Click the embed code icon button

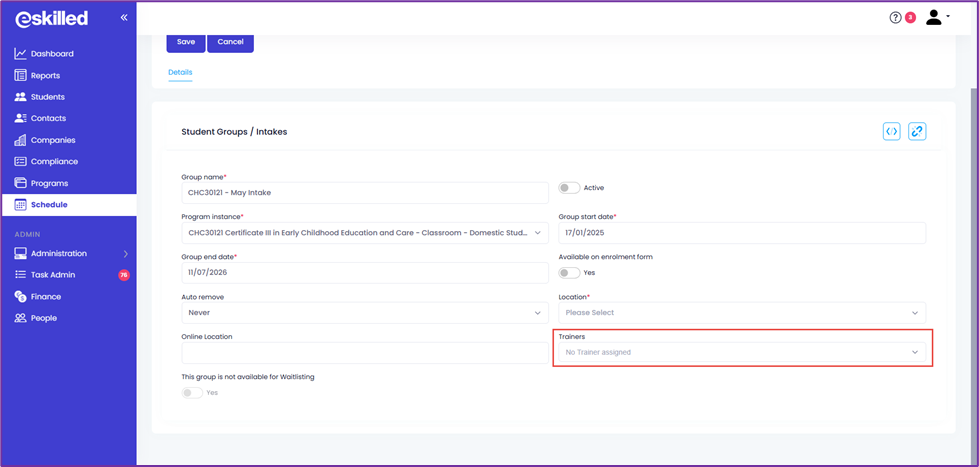(x=892, y=131)
